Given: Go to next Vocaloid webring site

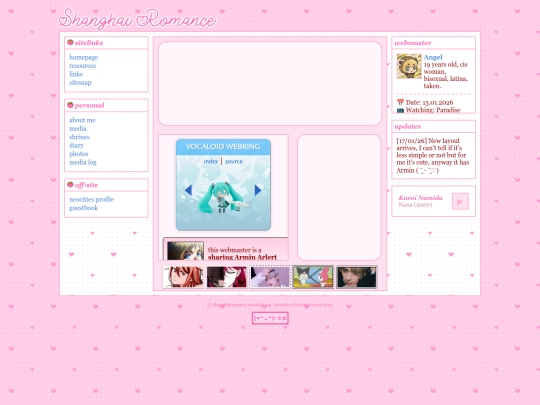Looking at the screenshot, I should tap(258, 190).
